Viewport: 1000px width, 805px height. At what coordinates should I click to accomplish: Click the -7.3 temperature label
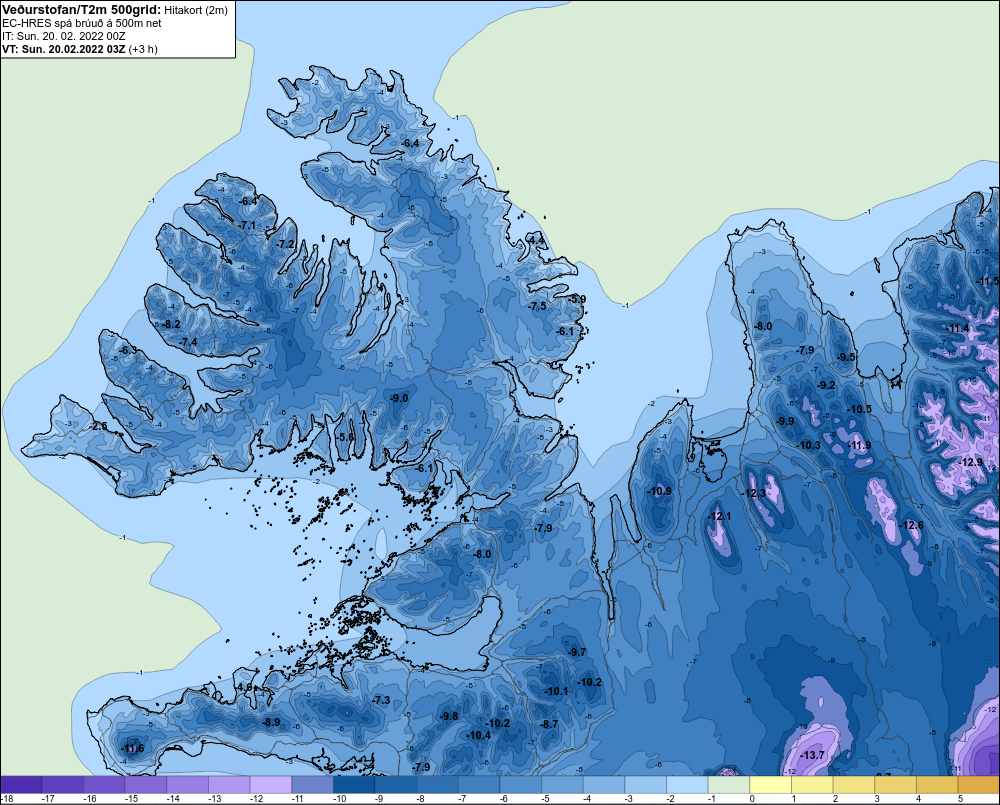[x=381, y=700]
